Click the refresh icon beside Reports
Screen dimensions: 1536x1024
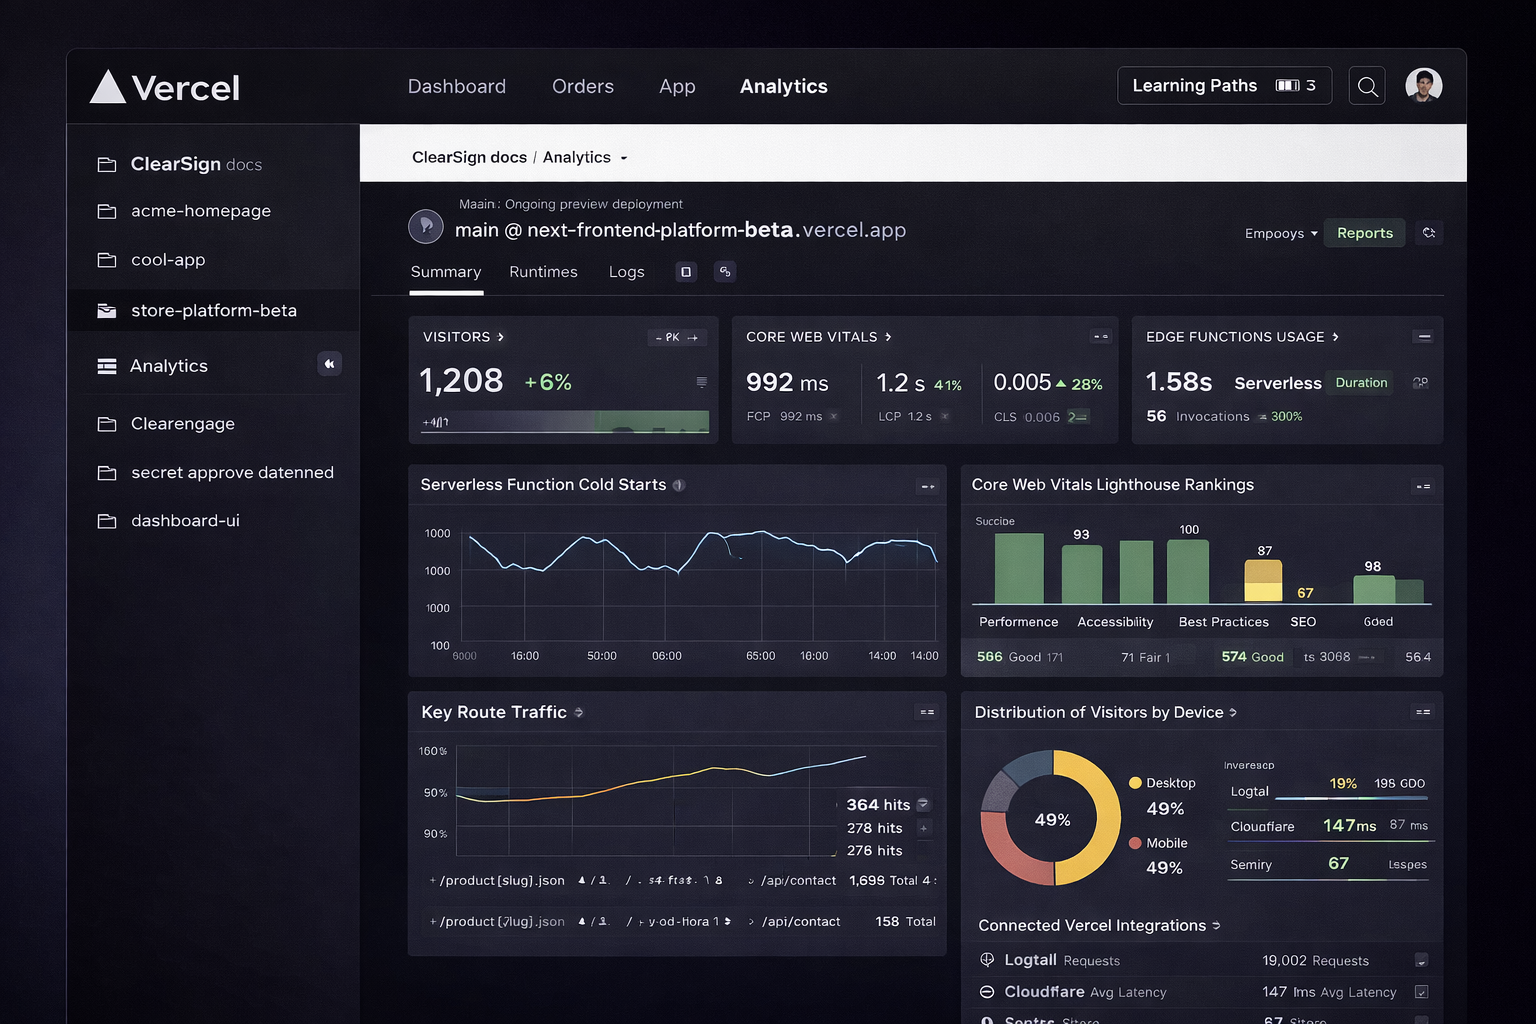(x=1429, y=232)
